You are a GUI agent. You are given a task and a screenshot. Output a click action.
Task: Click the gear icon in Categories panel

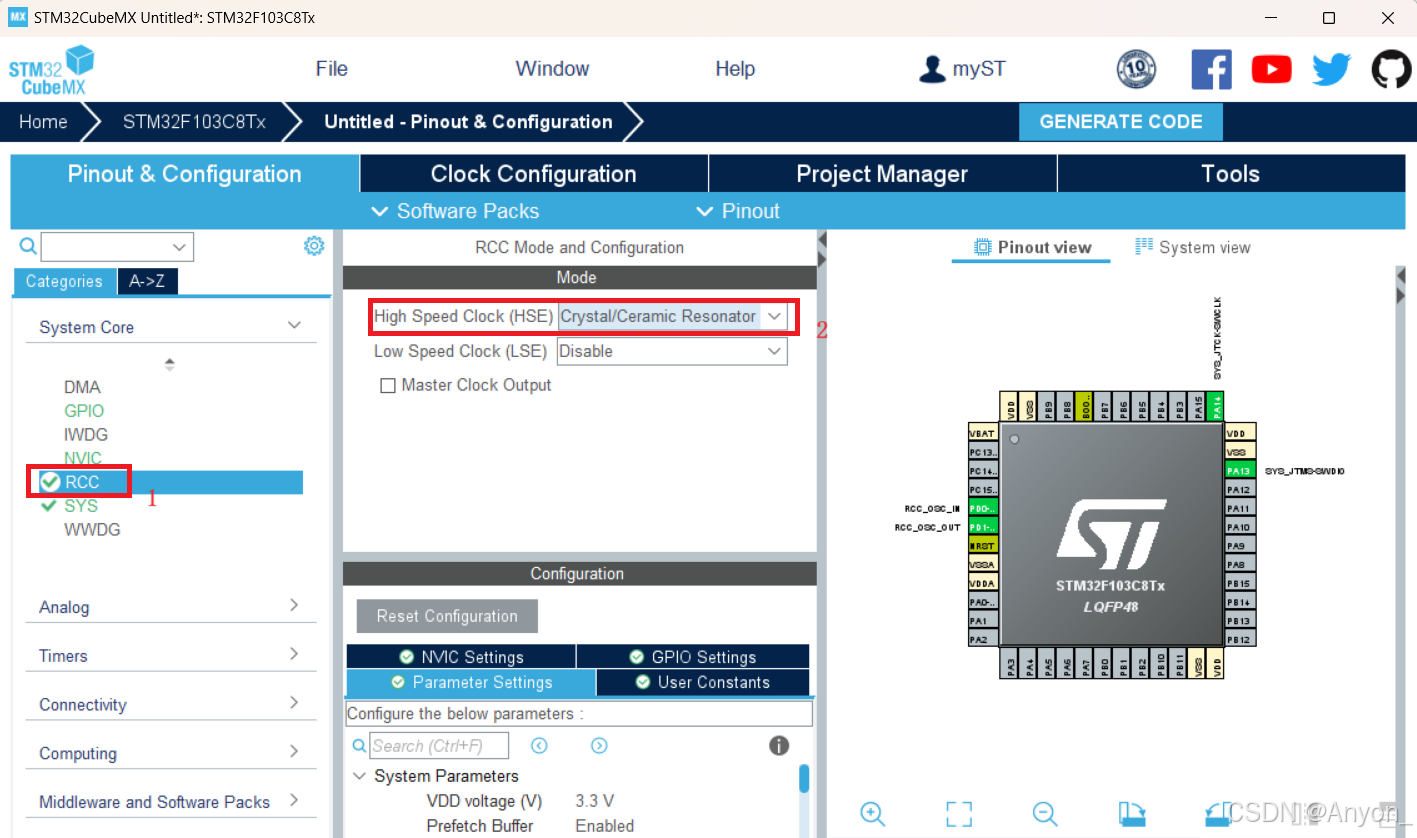click(314, 246)
